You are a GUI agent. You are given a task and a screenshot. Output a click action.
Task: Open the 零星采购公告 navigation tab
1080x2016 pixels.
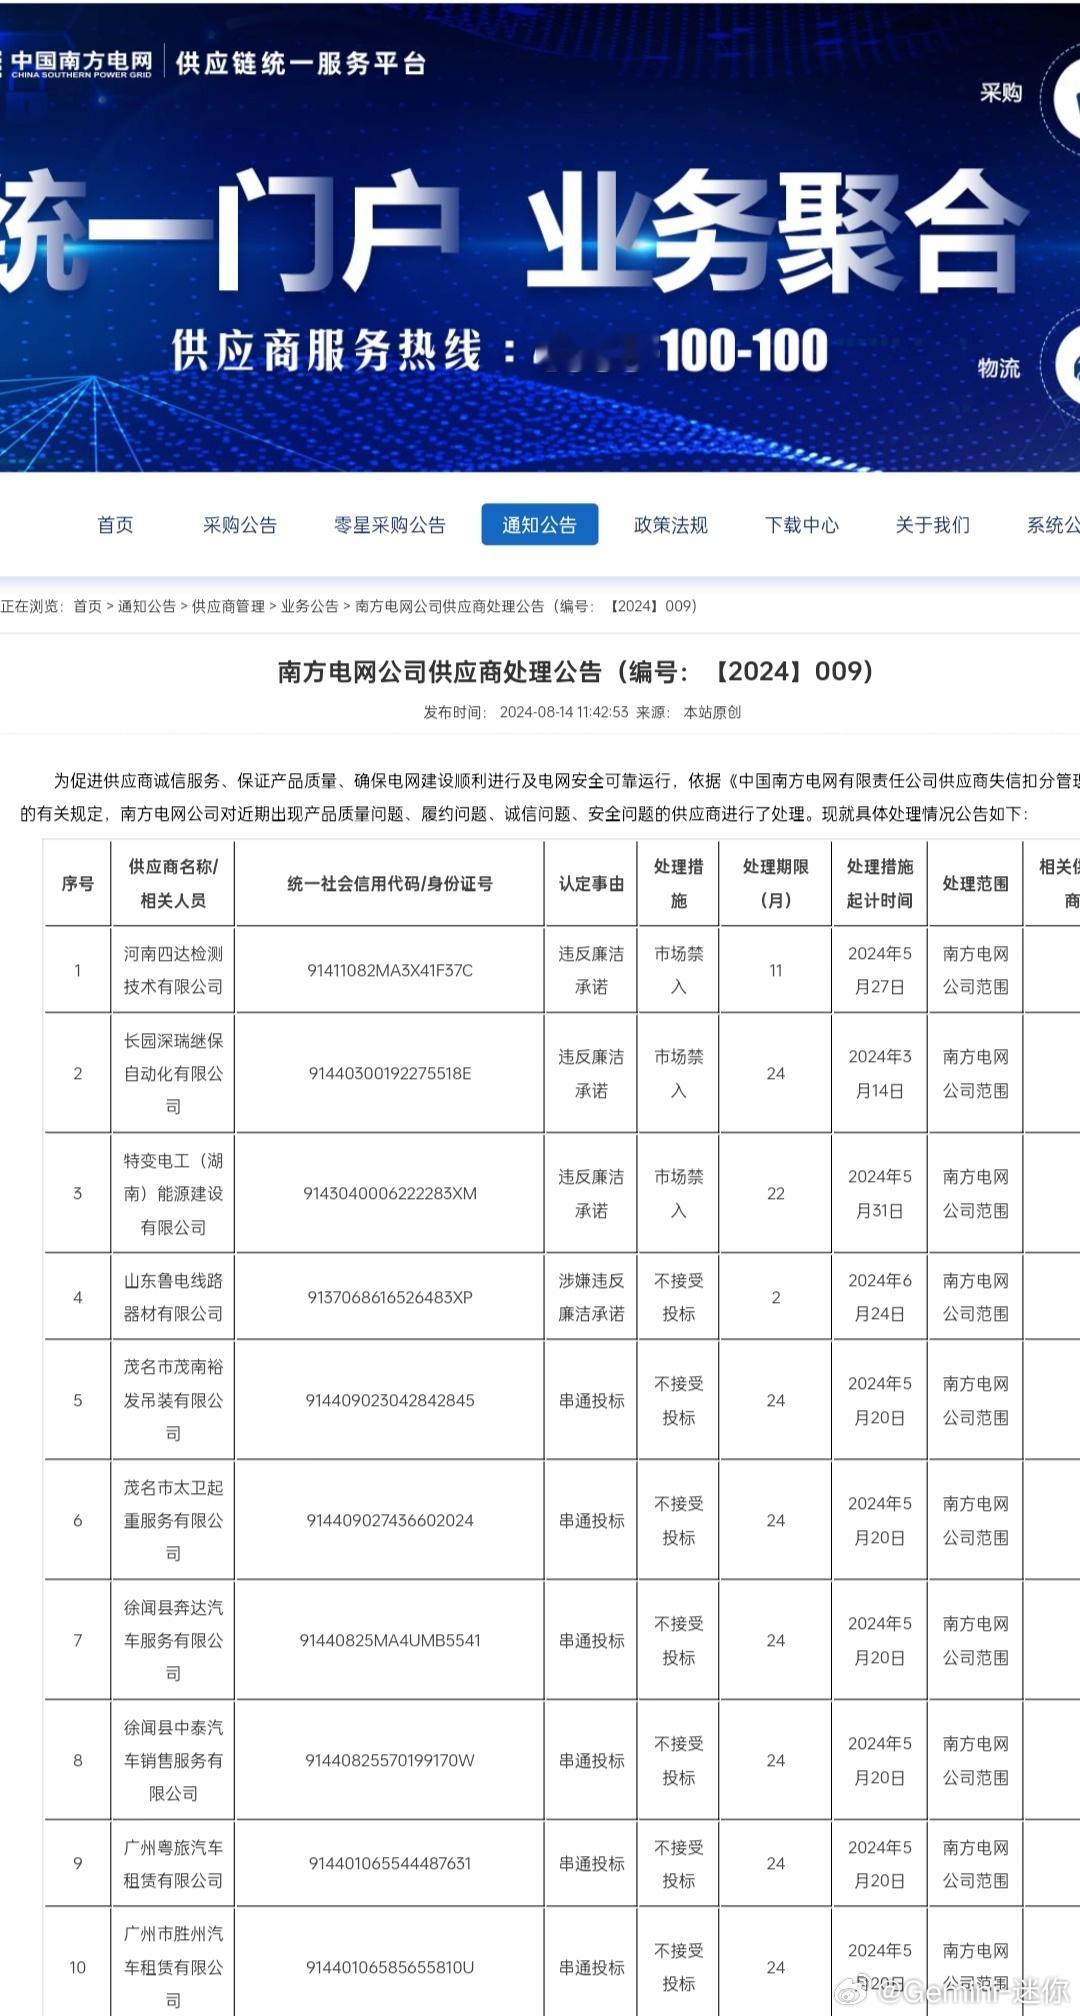coord(390,525)
